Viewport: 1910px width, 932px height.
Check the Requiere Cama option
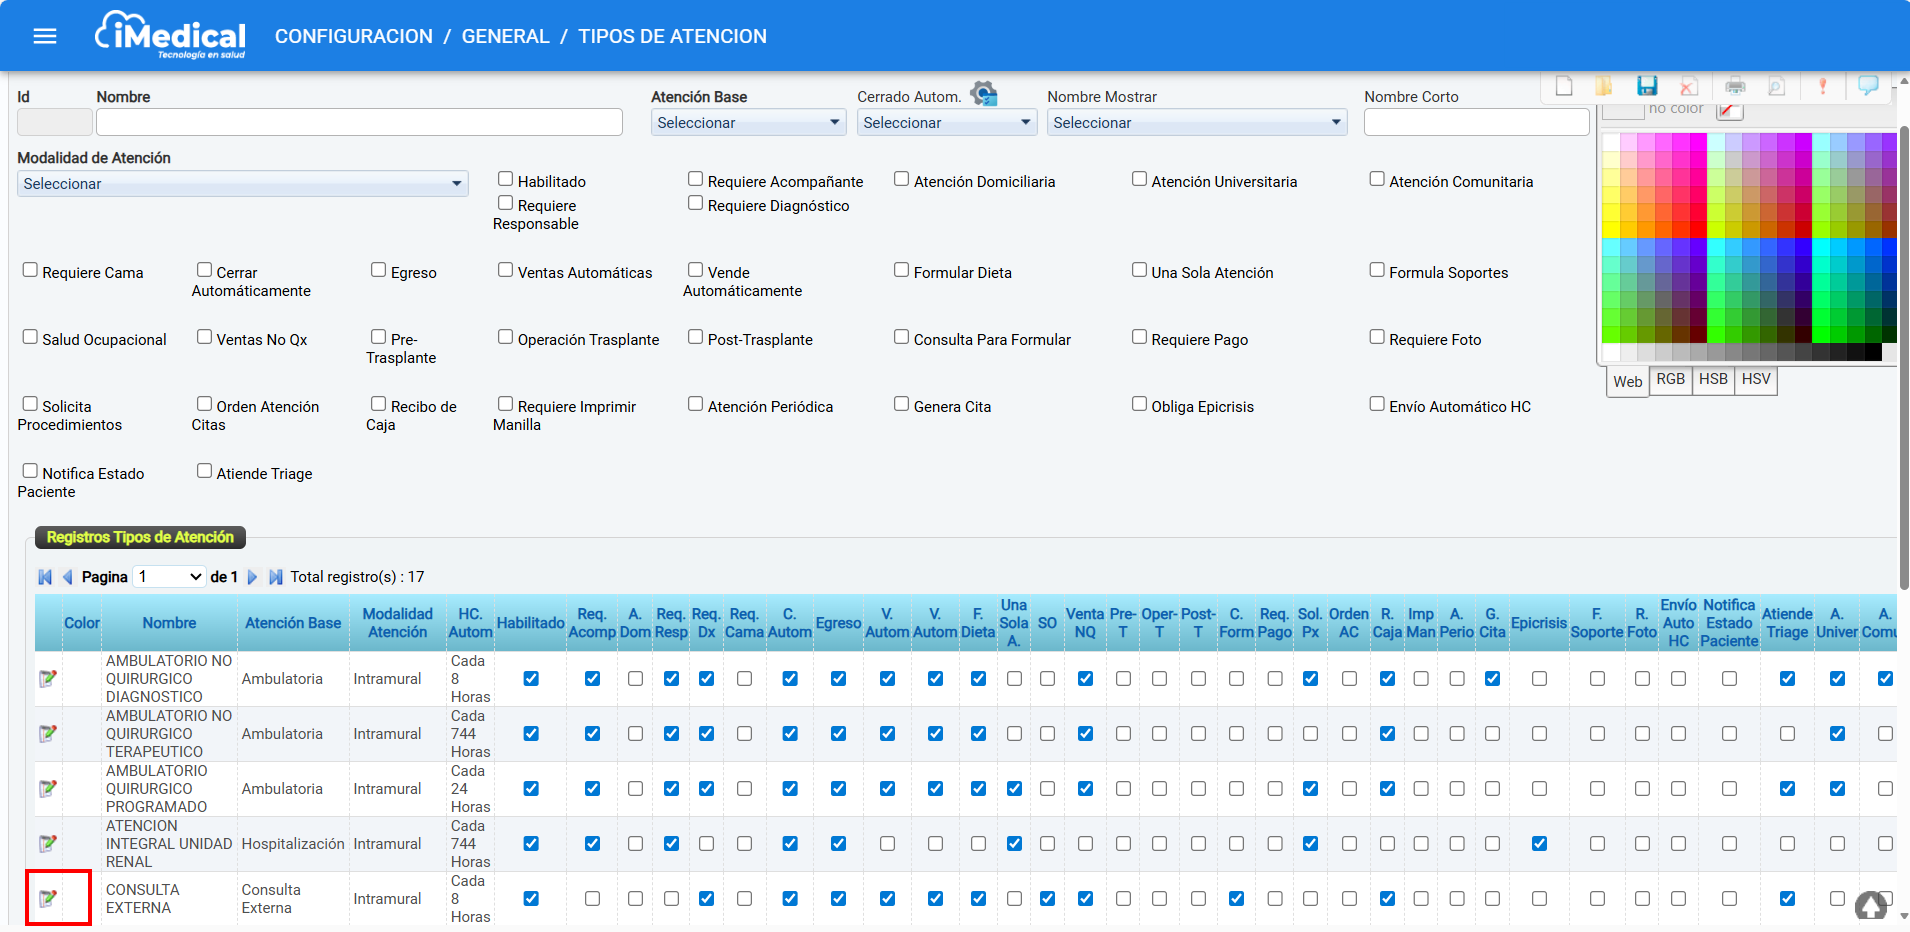[x=30, y=270]
